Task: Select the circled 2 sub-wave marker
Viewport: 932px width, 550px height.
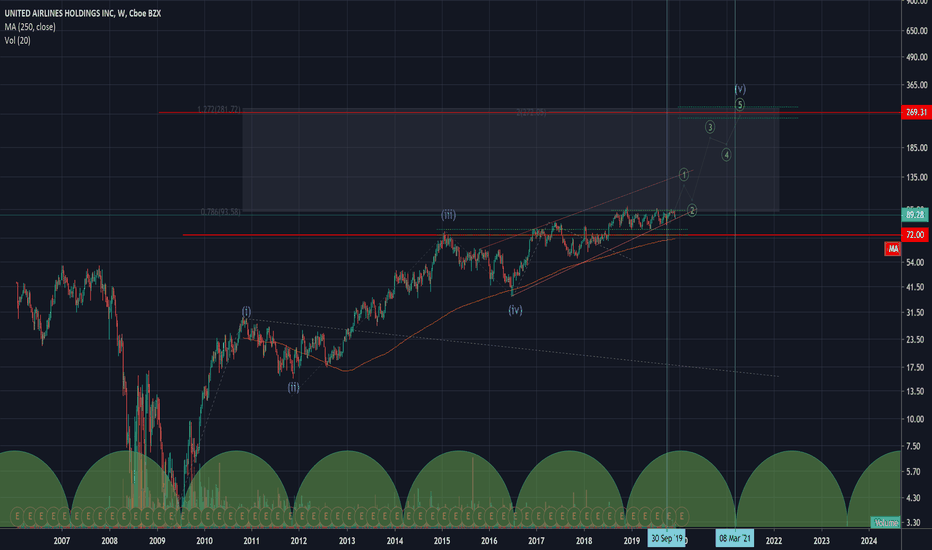Action: 692,210
